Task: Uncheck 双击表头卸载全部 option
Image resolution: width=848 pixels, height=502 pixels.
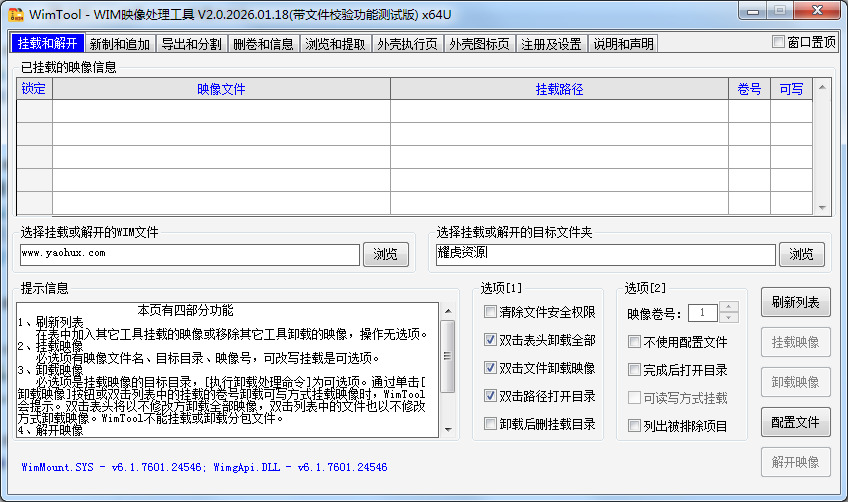Action: tap(490, 340)
